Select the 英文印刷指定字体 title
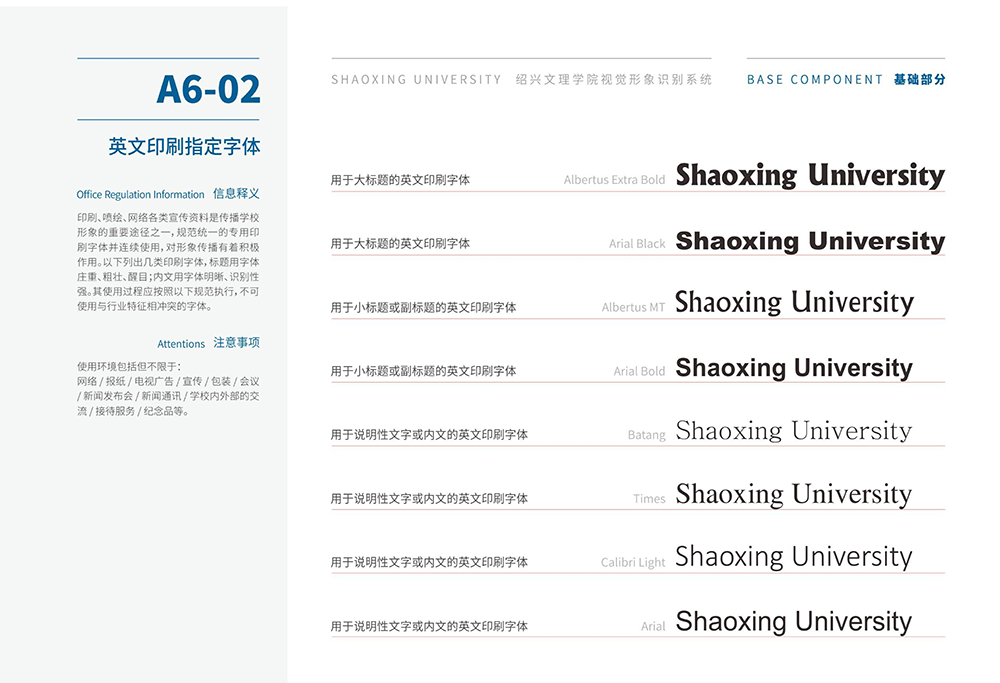This screenshot has width=1000, height=683. [184, 147]
